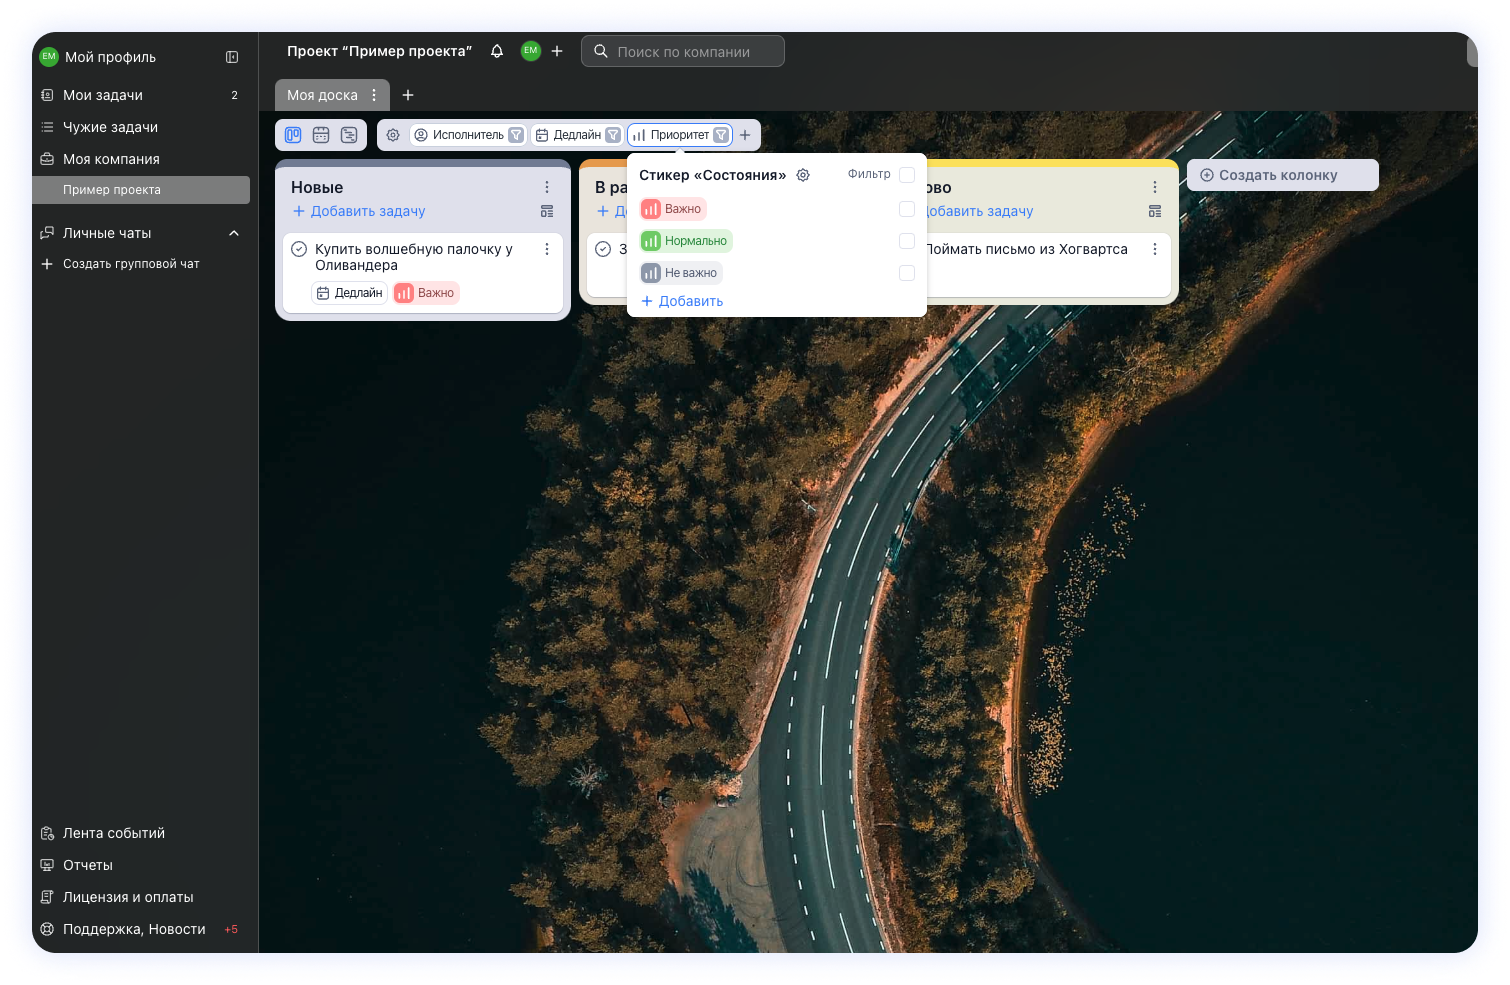Screen dimensions: 1510x985
Task: Switch to Gantt timeline view icon
Action: coord(349,135)
